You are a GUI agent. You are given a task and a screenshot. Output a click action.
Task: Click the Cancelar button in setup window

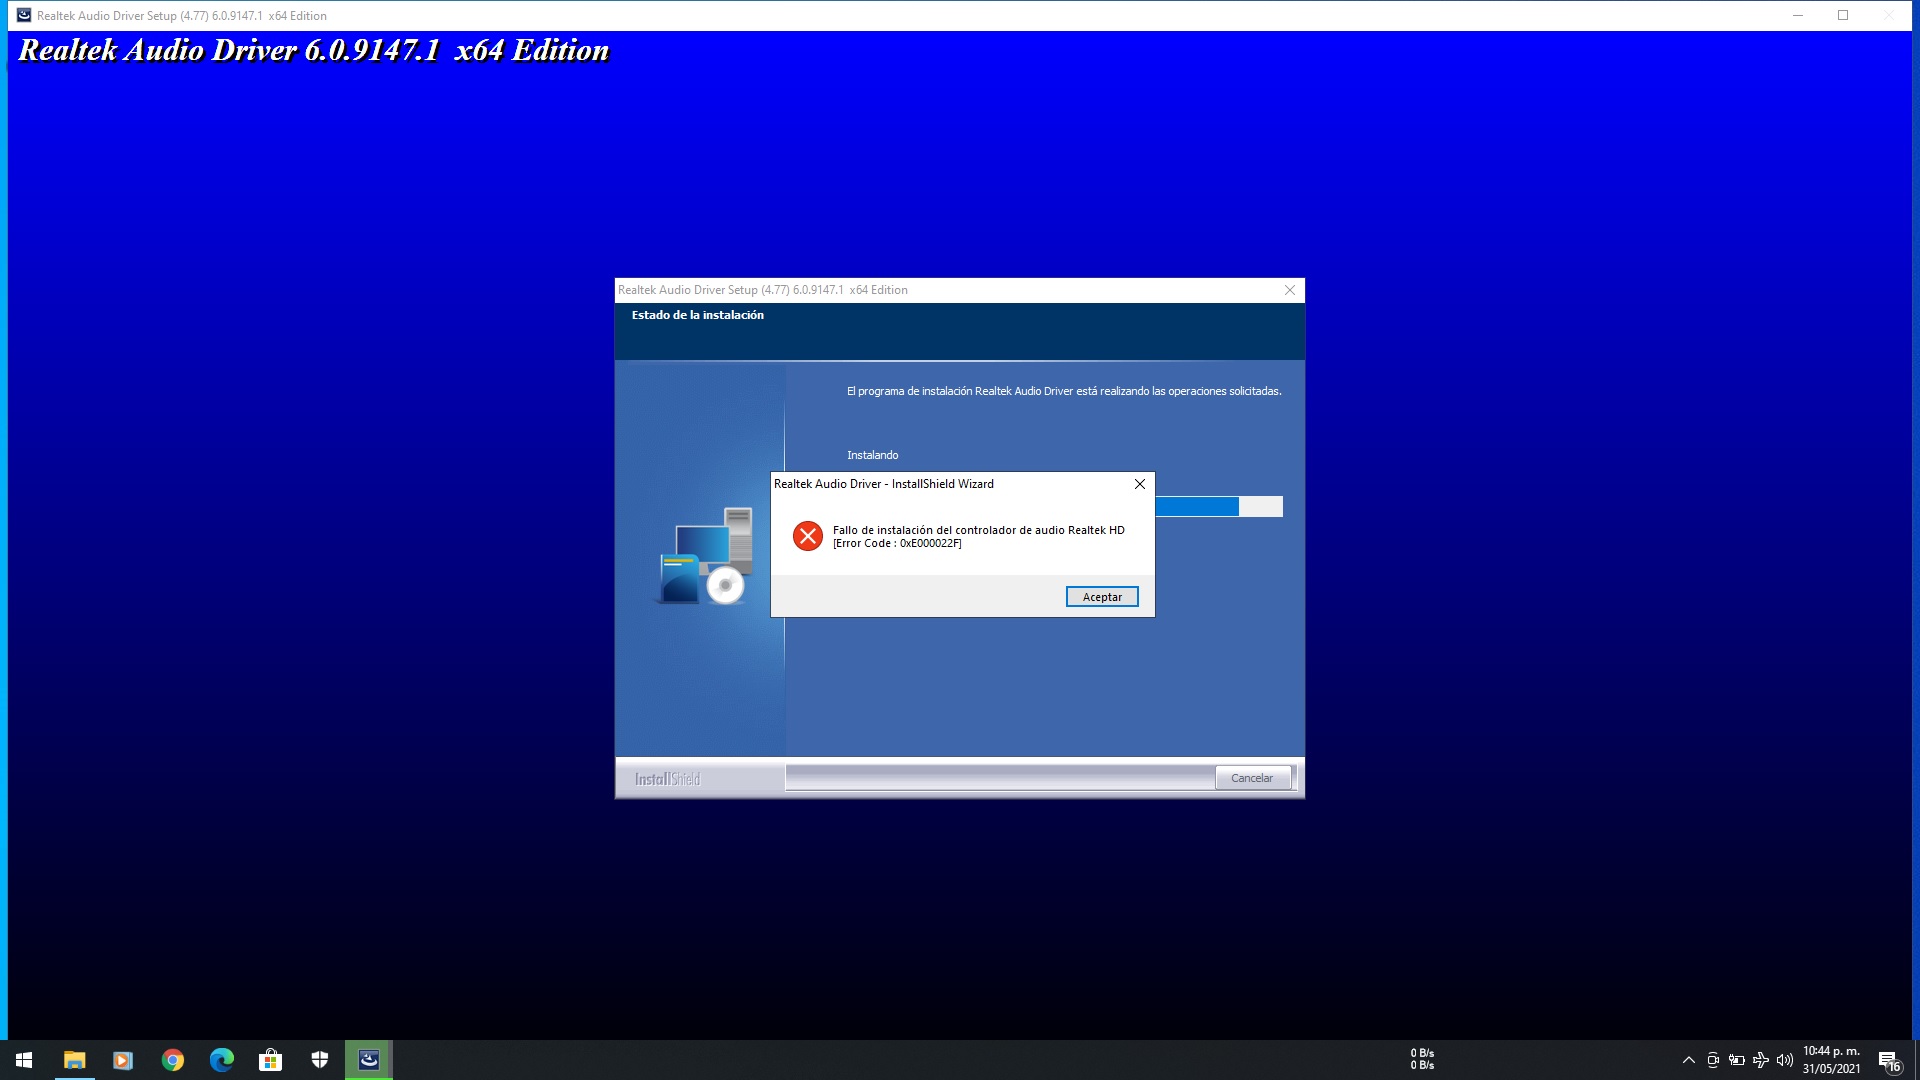1252,778
